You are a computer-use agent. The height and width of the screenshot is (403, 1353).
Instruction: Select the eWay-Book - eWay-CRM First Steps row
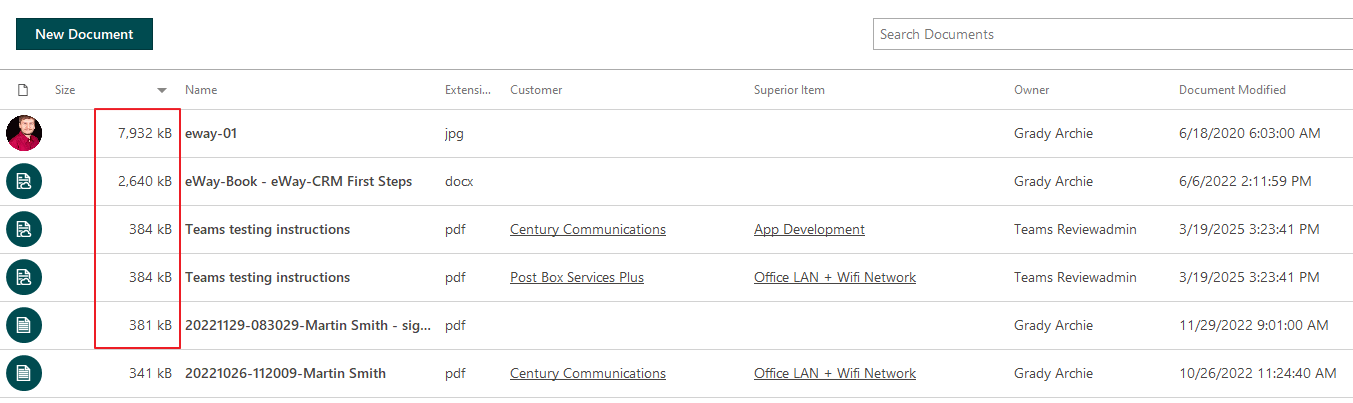coord(676,181)
